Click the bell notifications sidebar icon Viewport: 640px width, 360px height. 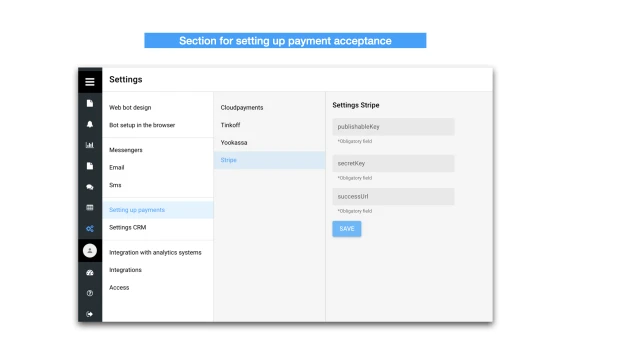pyautogui.click(x=90, y=124)
